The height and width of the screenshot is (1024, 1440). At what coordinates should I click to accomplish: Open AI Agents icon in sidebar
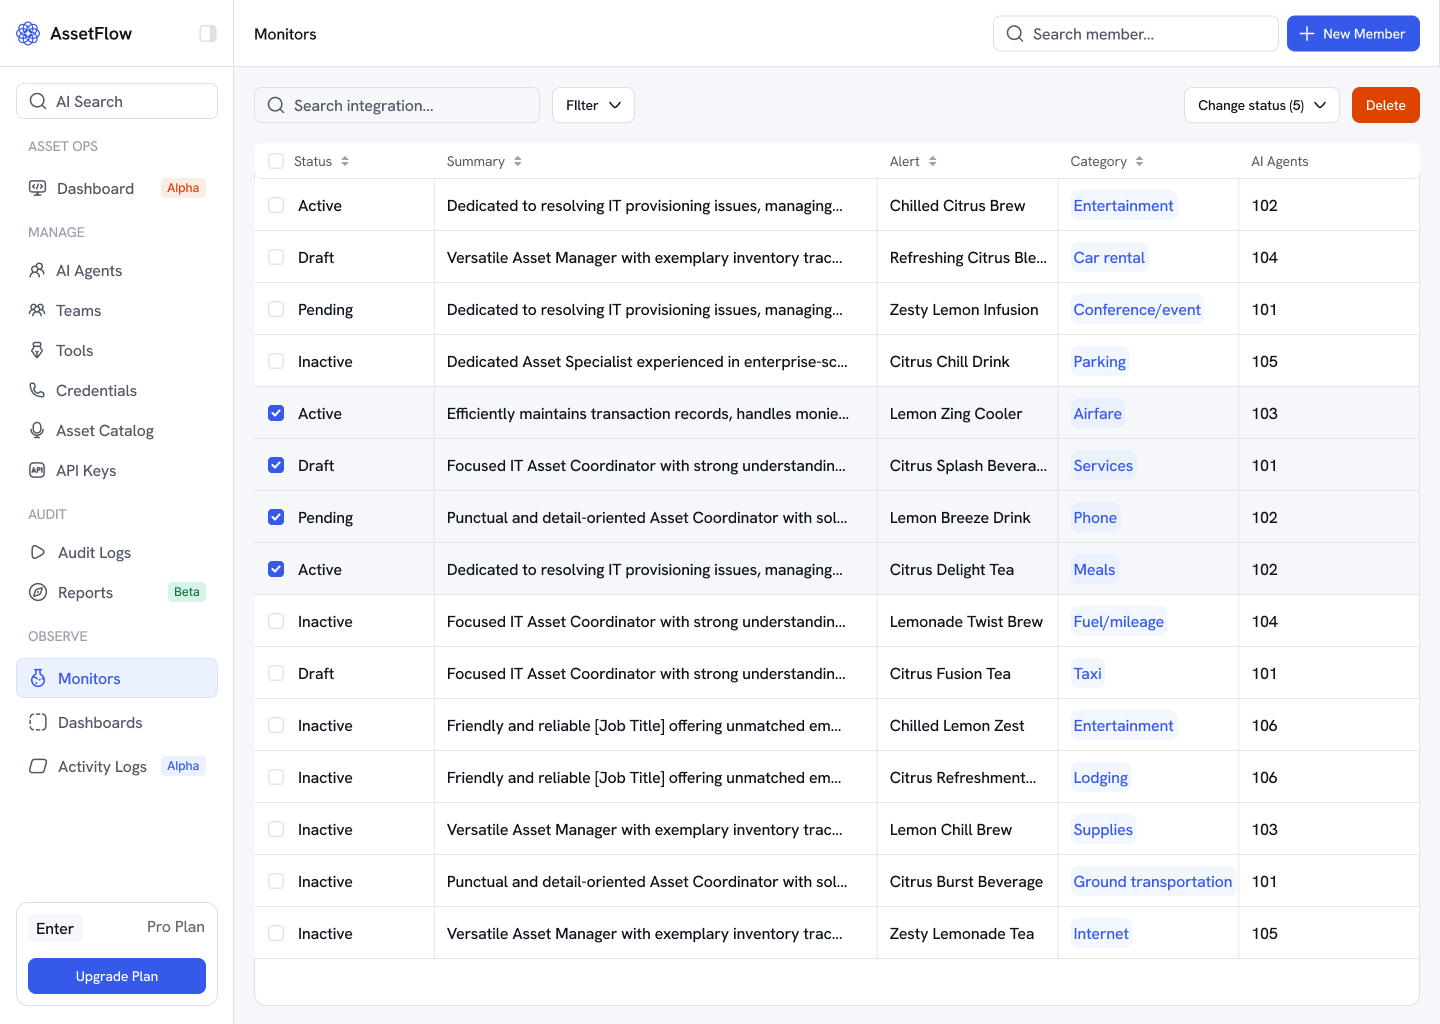pyautogui.click(x=37, y=270)
